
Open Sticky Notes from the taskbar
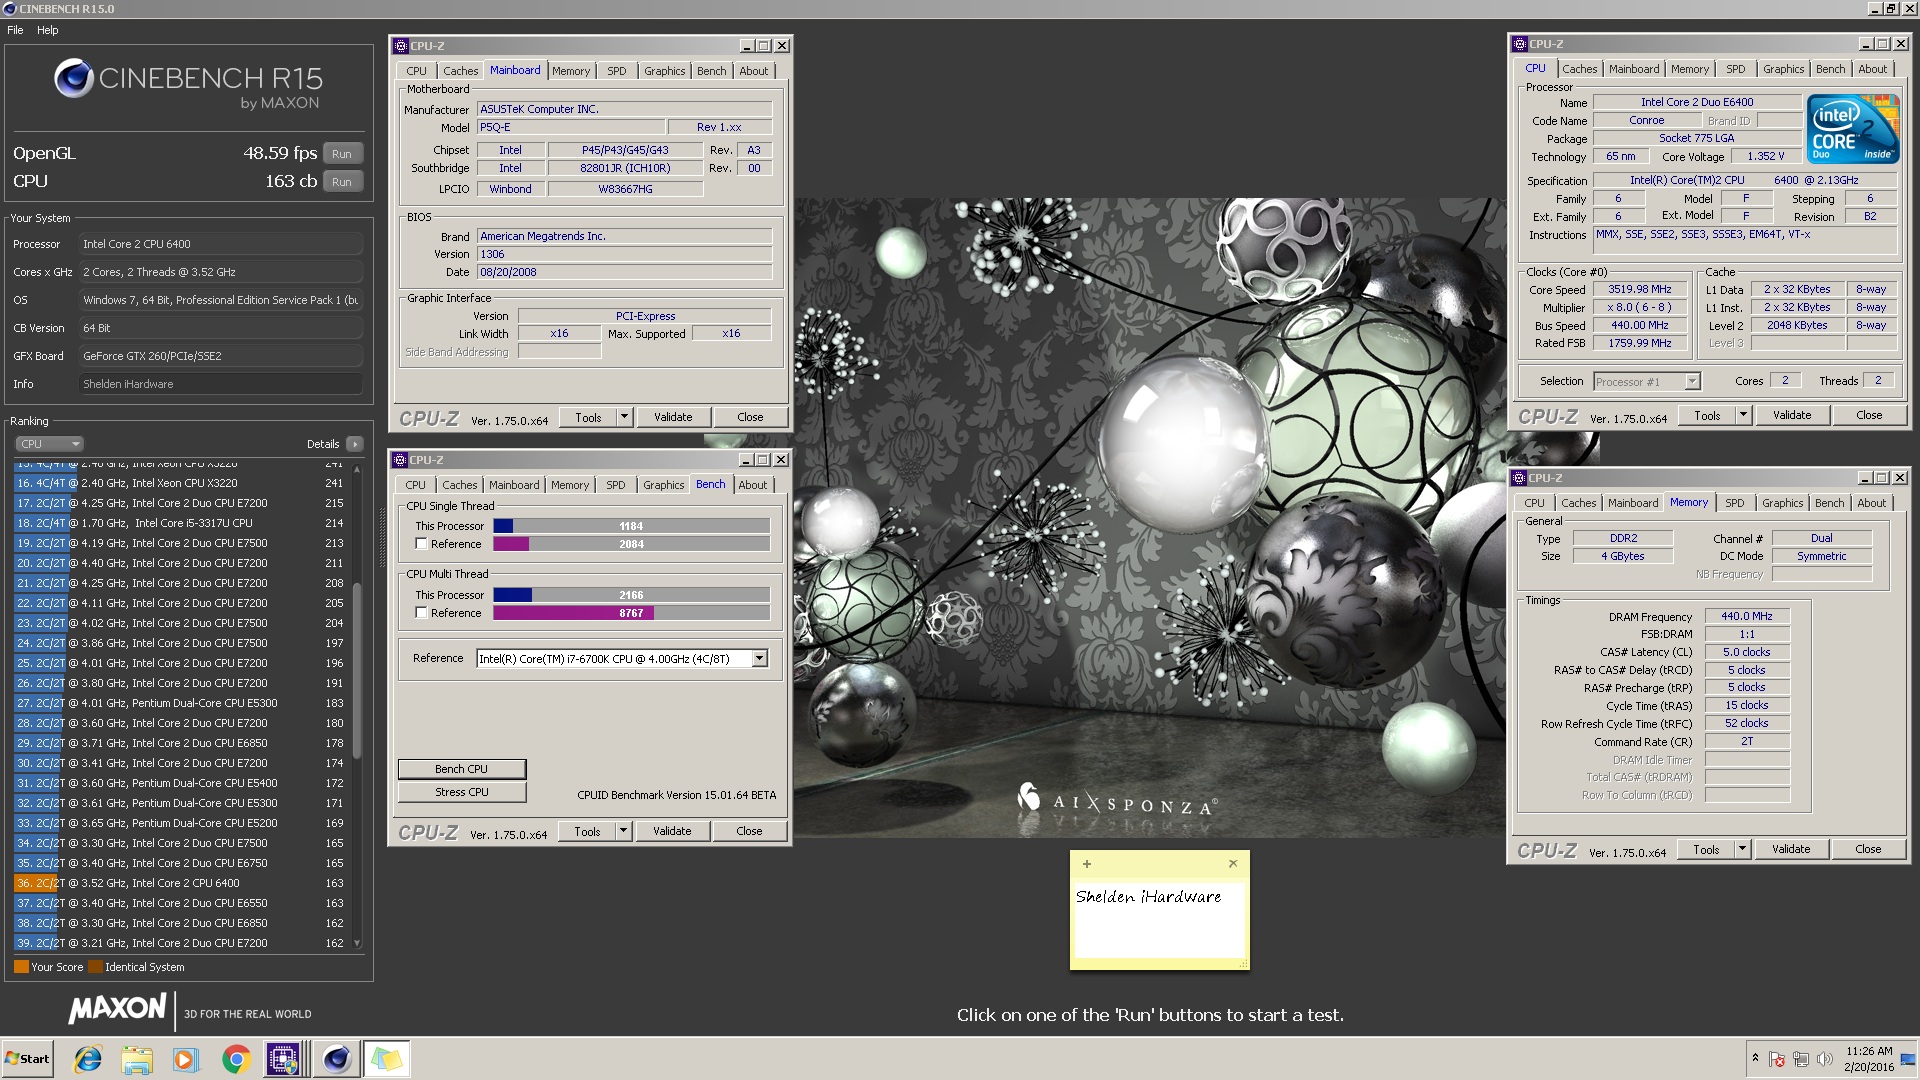[386, 1059]
